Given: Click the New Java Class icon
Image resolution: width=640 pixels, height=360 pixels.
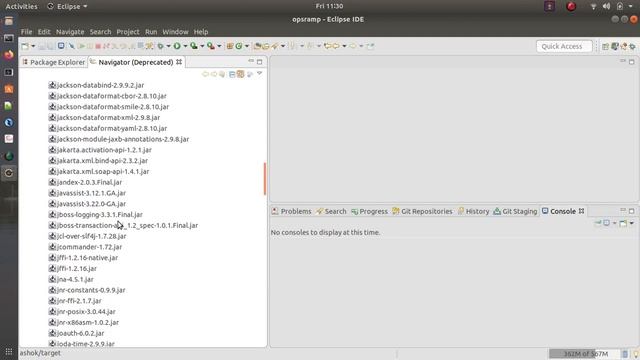Looking at the screenshot, I should pyautogui.click(x=239, y=46).
